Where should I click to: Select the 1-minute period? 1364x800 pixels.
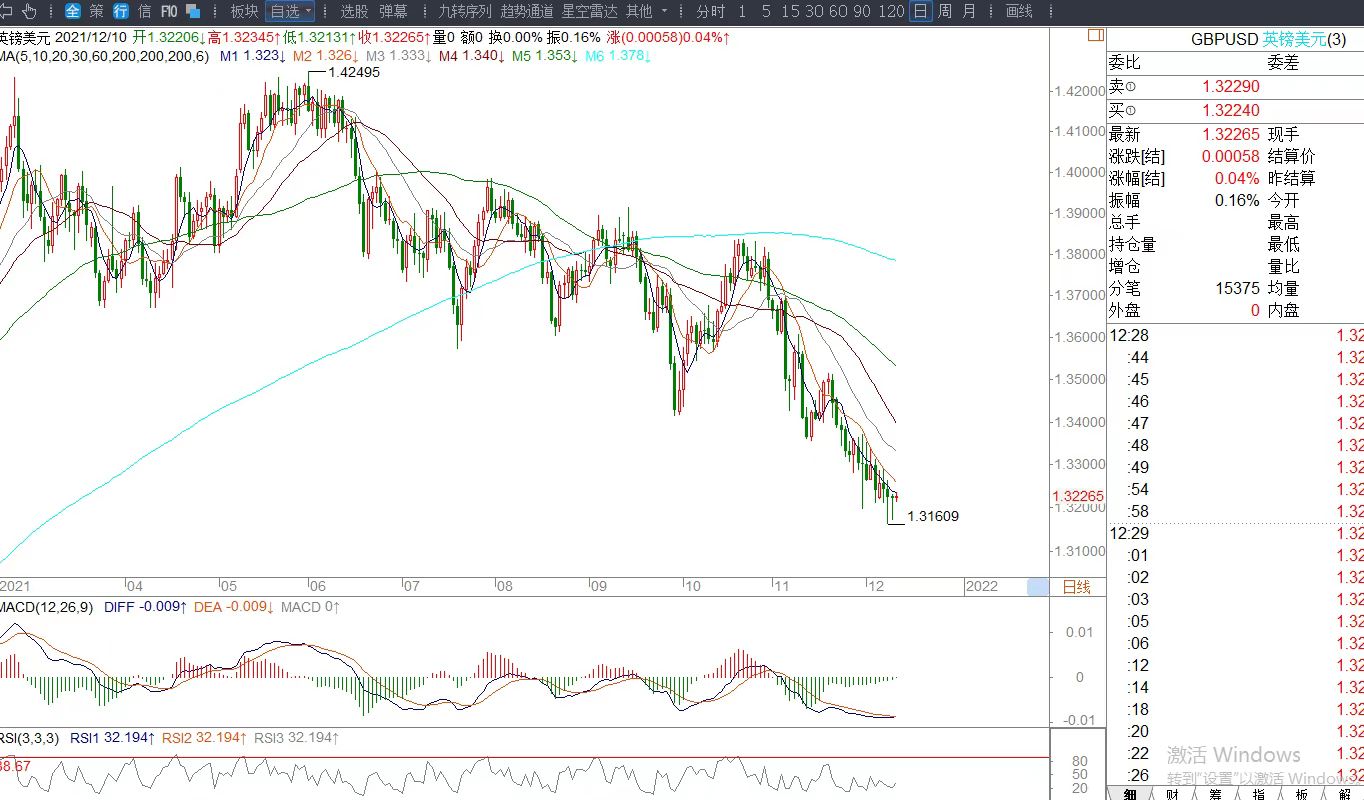click(742, 11)
